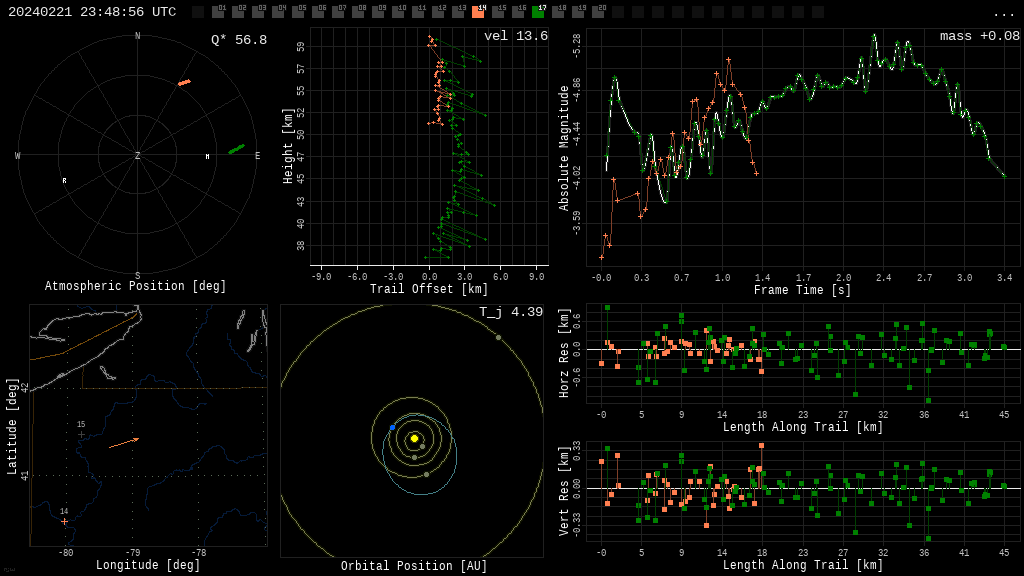Click the mass +0.08 readout
1024x576 pixels.
coord(979,36)
